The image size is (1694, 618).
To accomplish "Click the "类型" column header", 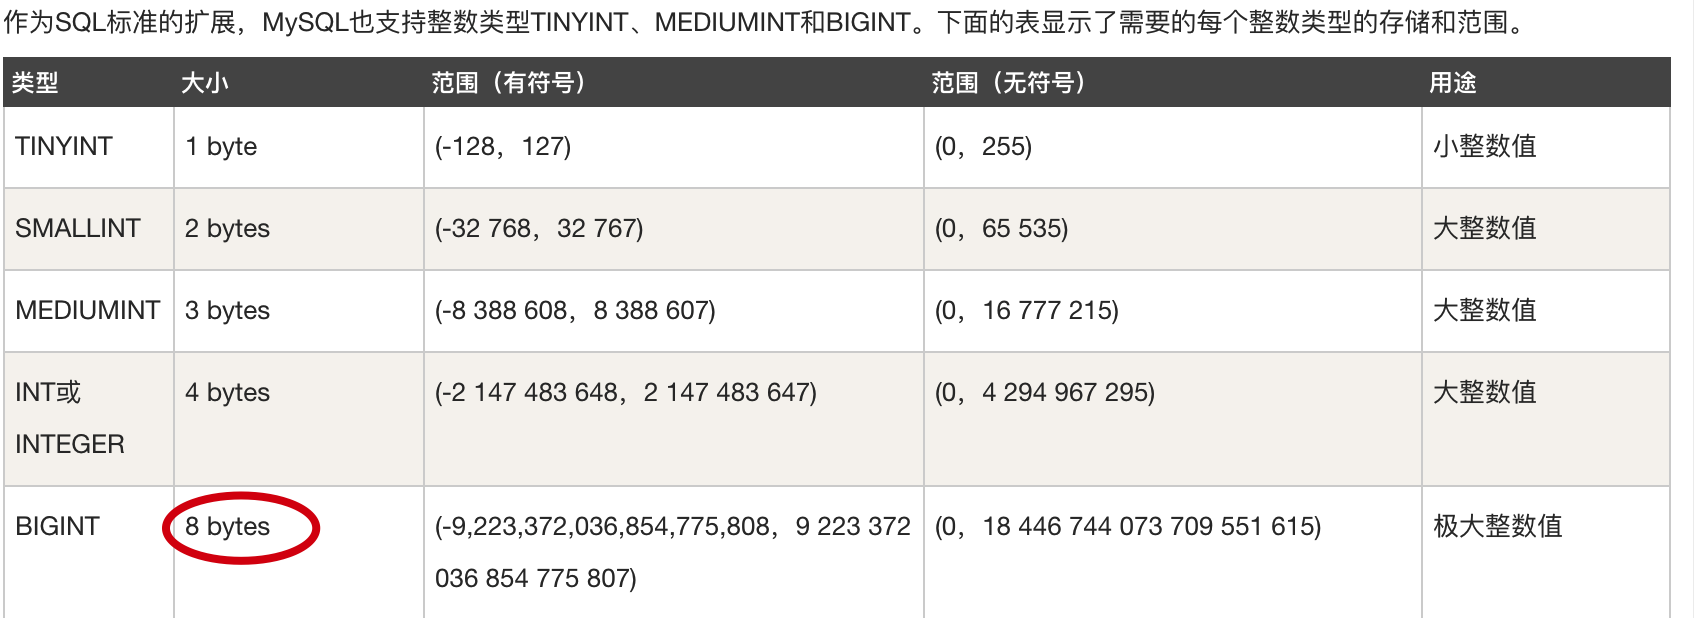I will (x=35, y=83).
